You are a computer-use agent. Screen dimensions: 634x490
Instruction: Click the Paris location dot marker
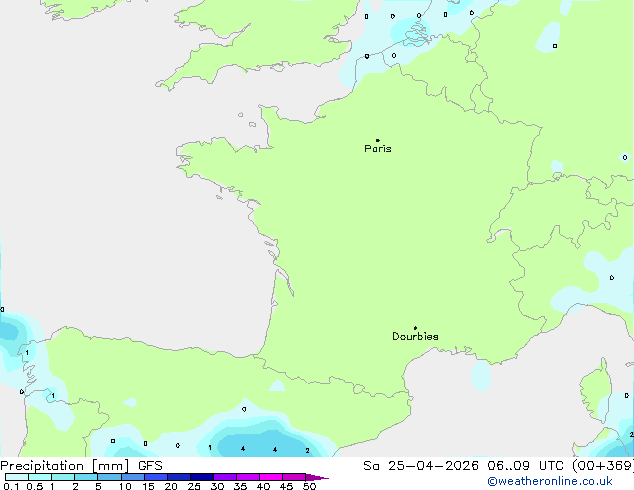(378, 140)
